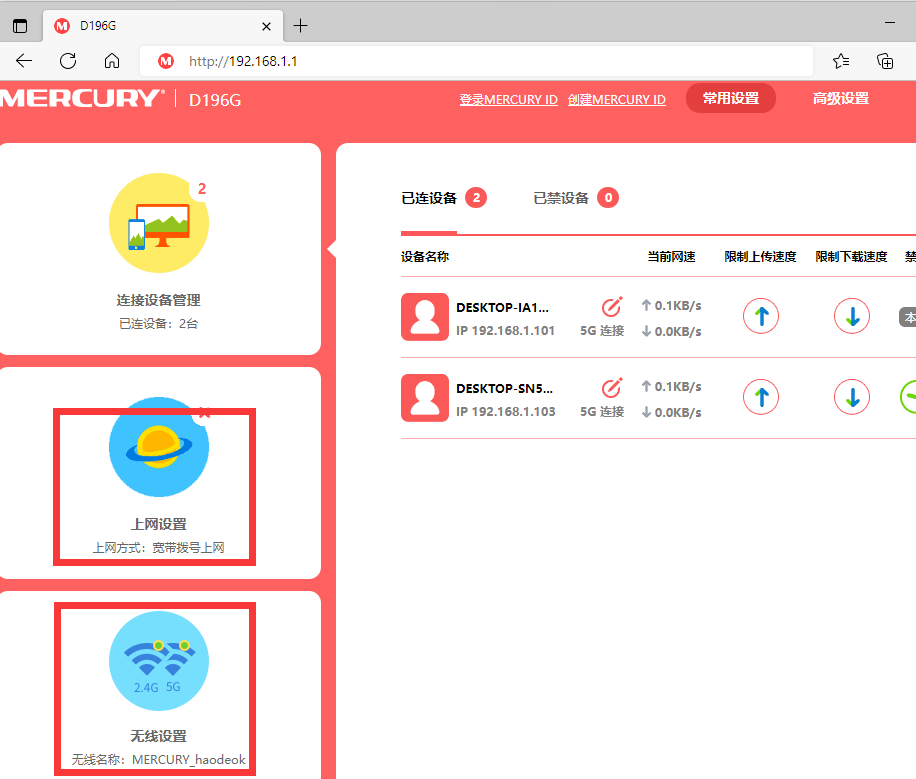This screenshot has height=779, width=916.
Task: Click the 上网设置 label
Action: [159, 524]
